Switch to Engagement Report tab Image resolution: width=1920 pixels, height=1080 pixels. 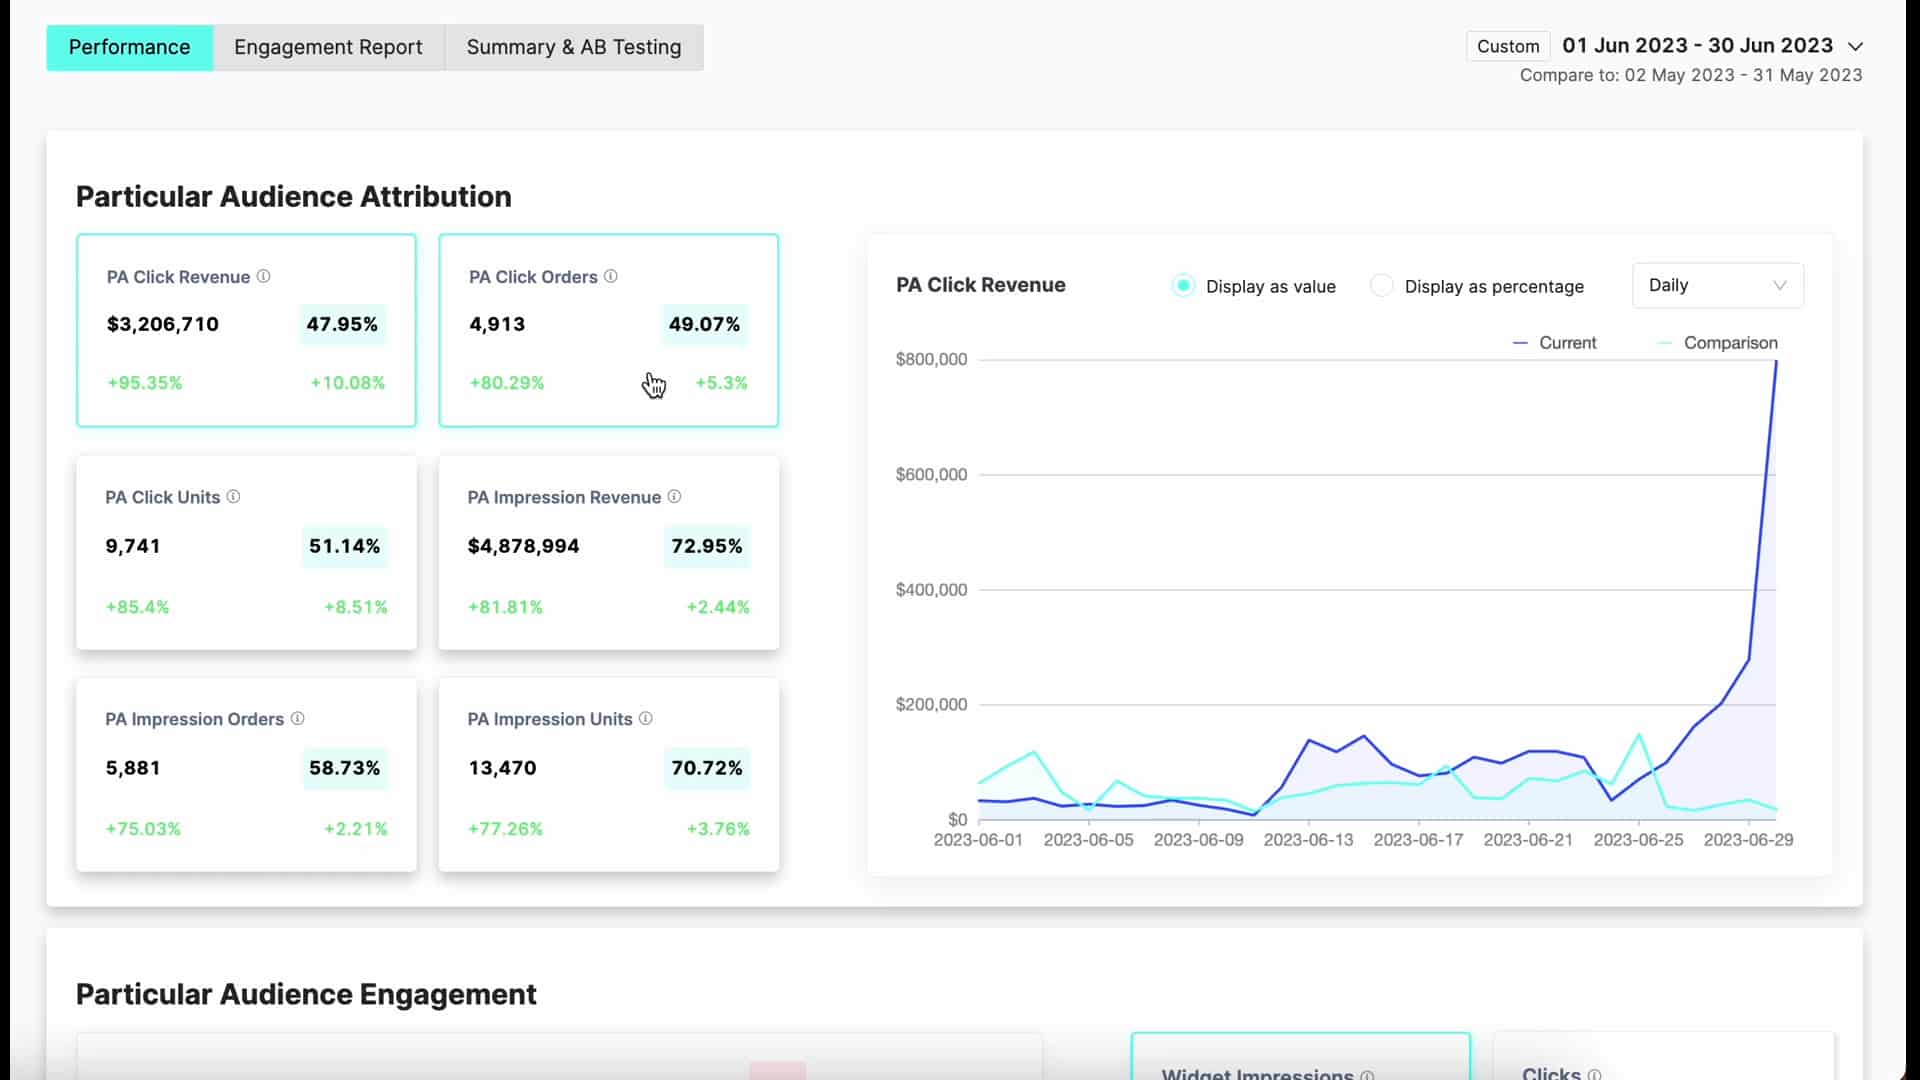tap(328, 47)
